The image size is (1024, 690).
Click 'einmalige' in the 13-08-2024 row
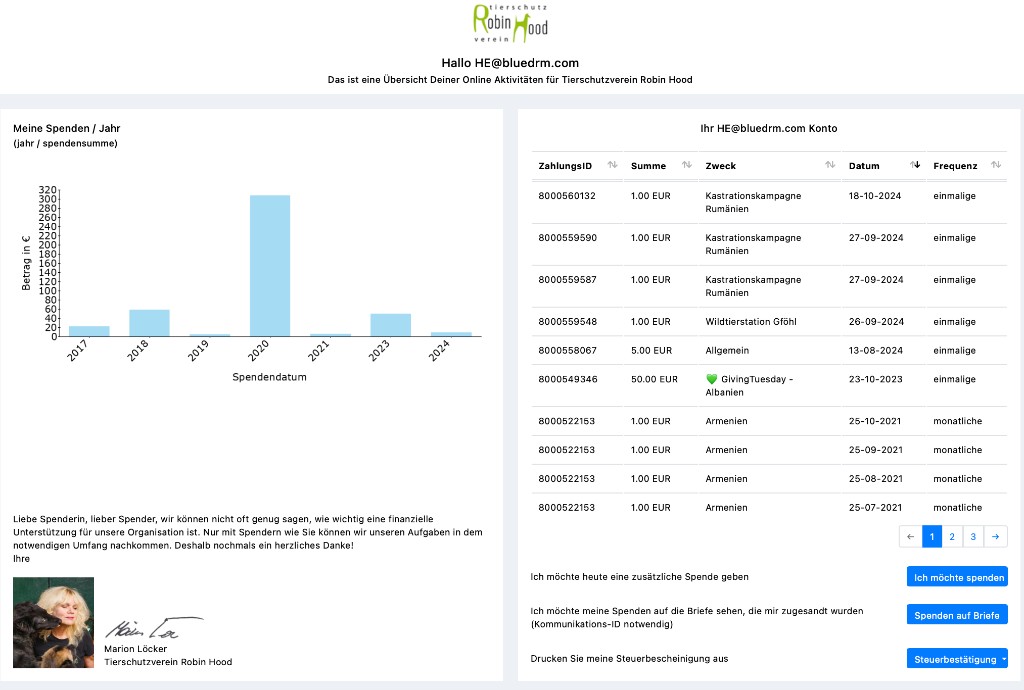coord(954,350)
